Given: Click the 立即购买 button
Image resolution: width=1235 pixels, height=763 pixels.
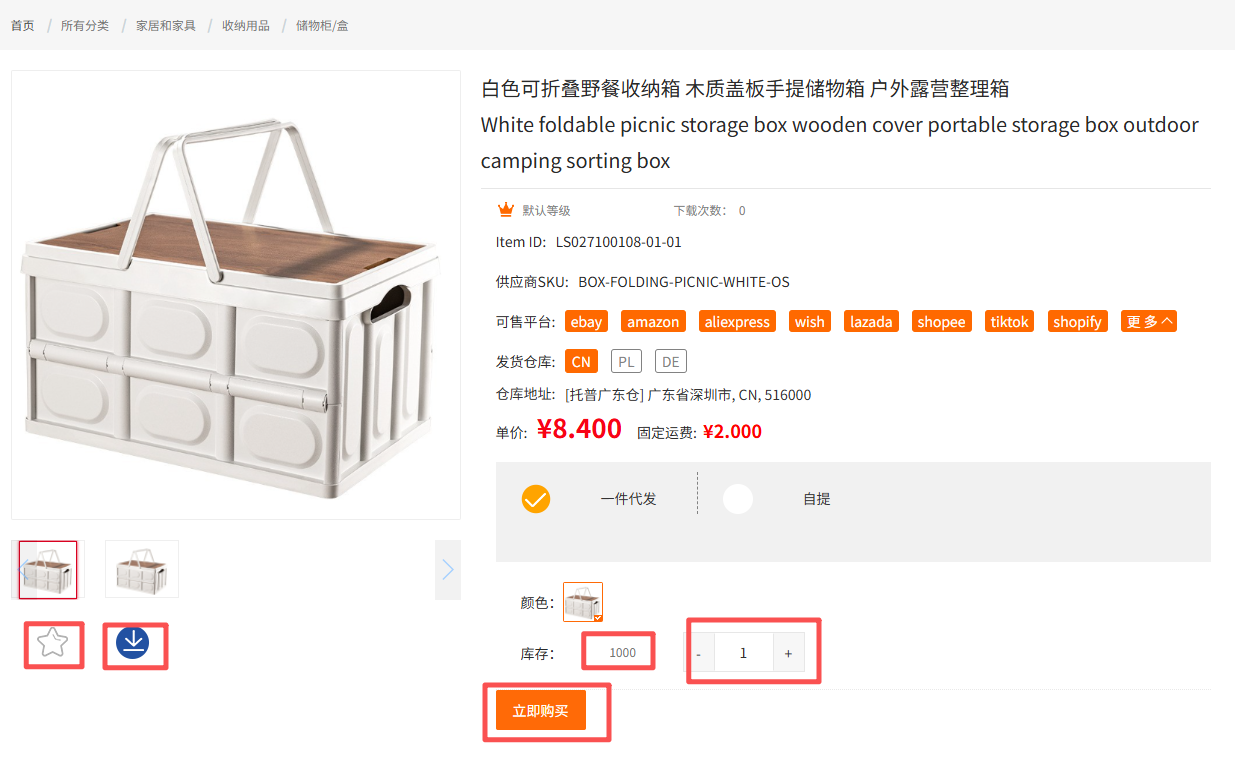Looking at the screenshot, I should coord(541,711).
